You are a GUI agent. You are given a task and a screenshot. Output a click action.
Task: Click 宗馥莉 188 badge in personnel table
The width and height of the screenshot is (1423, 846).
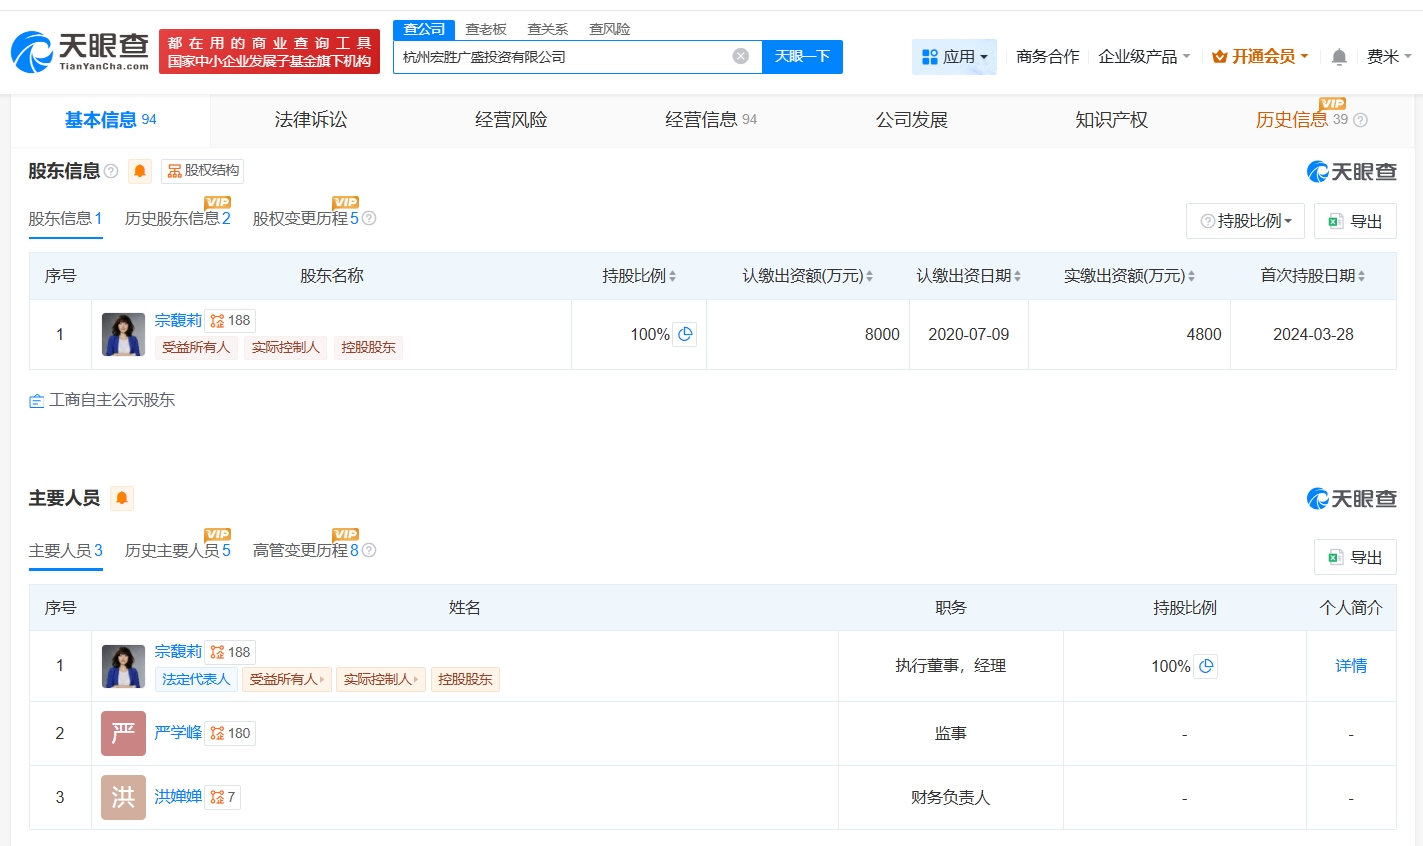click(x=230, y=652)
